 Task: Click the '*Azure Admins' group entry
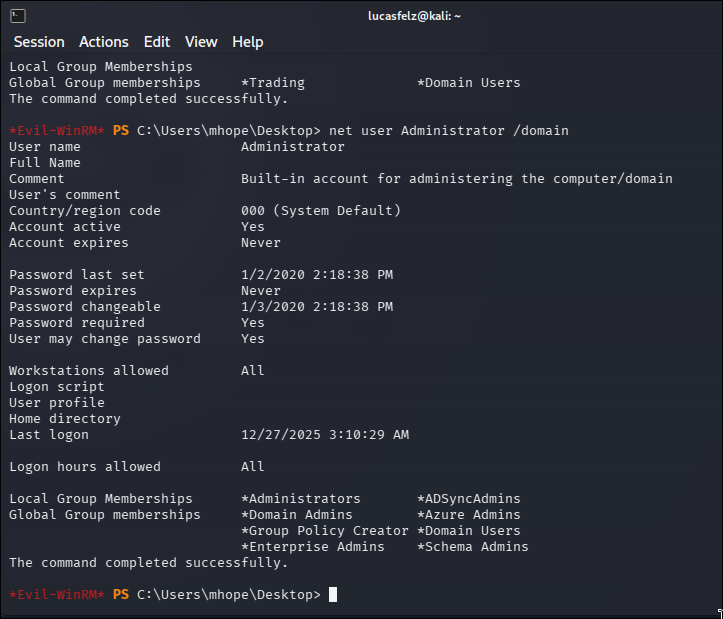pyautogui.click(x=468, y=515)
